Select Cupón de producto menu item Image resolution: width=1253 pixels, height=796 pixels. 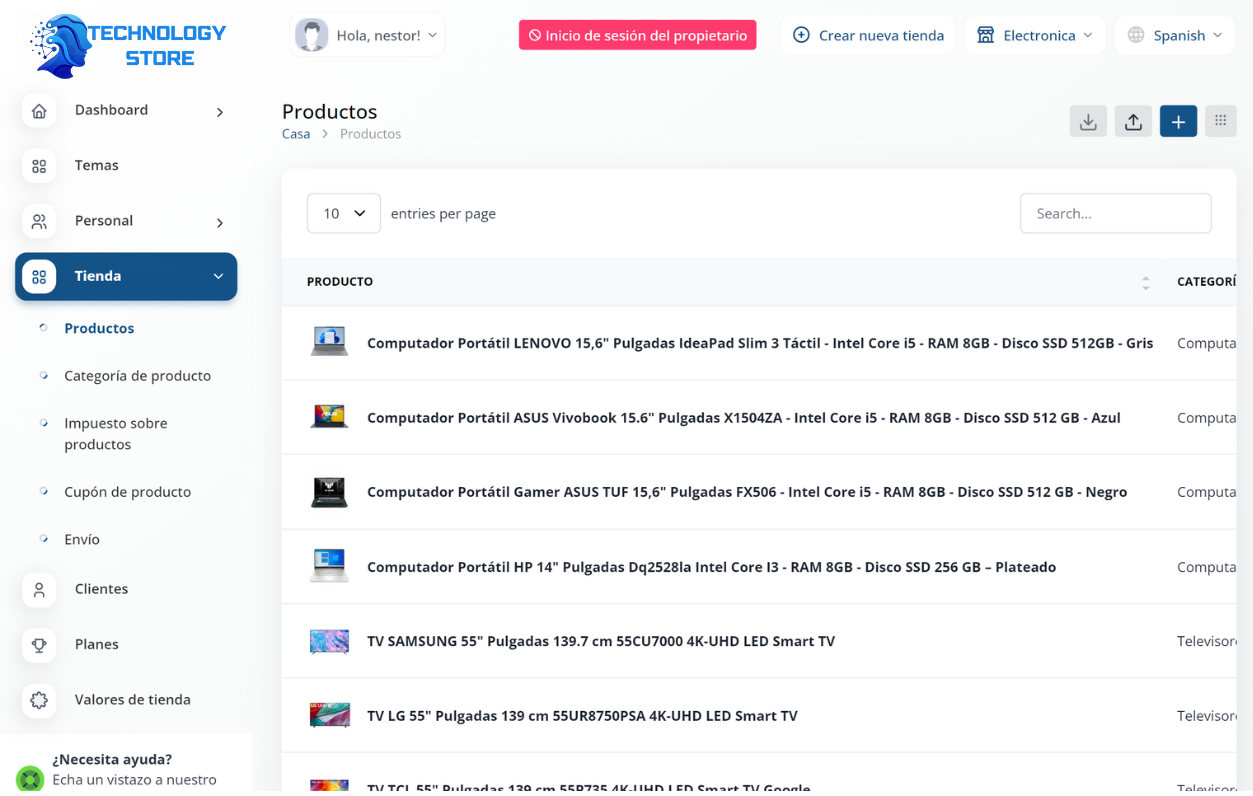click(x=127, y=492)
